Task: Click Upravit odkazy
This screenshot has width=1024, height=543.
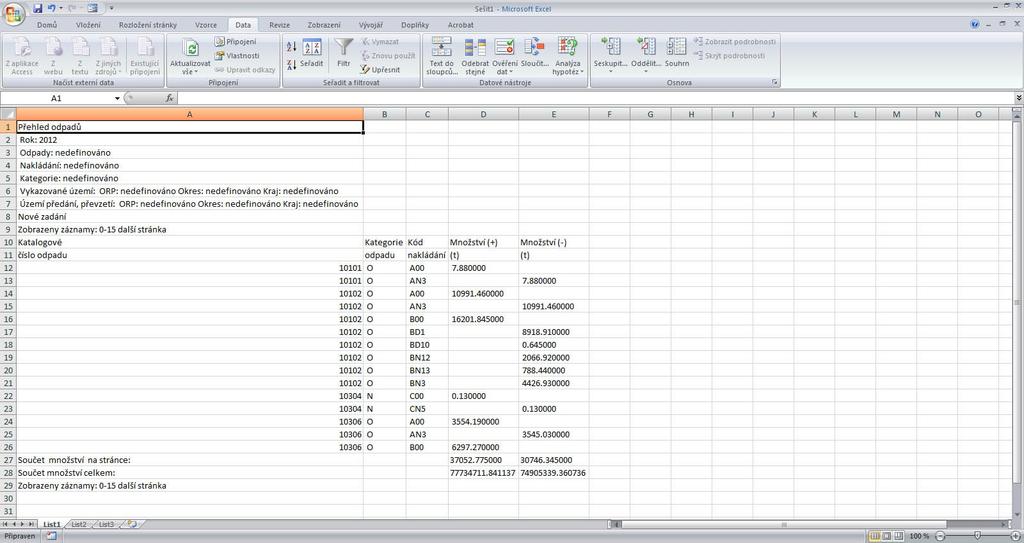Action: (245, 69)
